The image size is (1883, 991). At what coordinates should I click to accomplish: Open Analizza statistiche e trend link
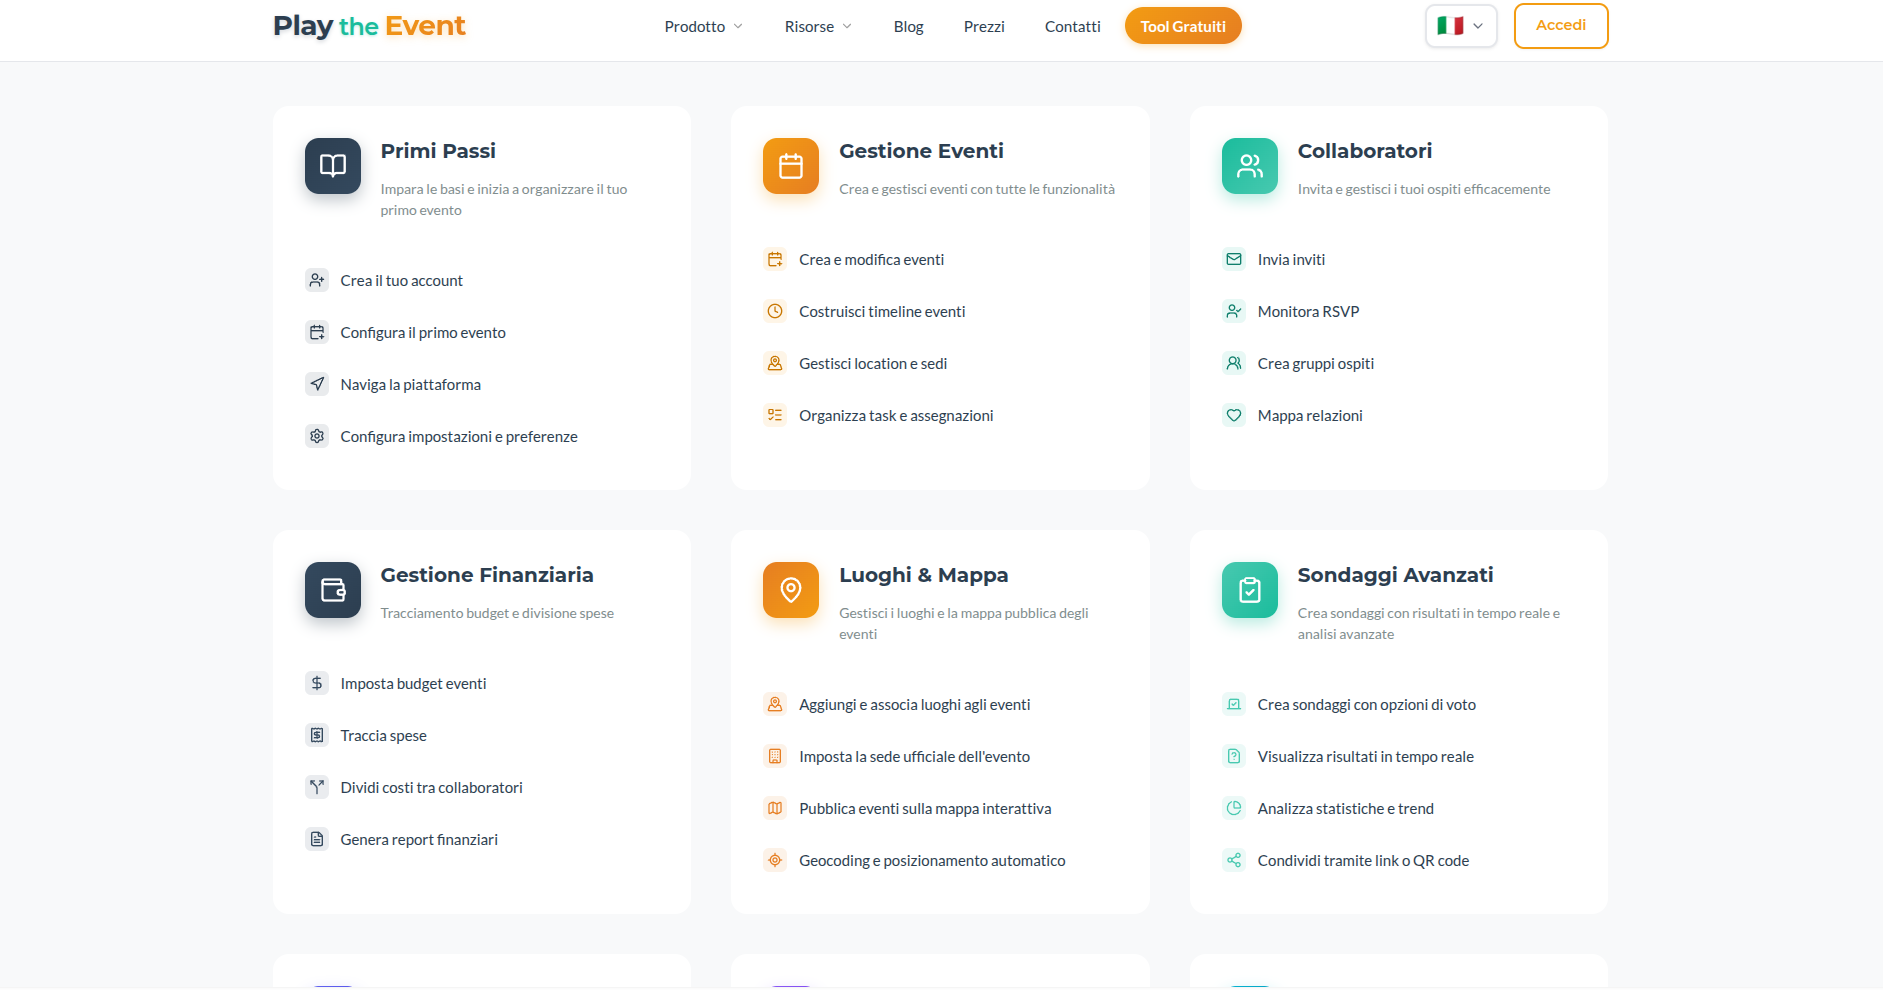click(x=1346, y=809)
